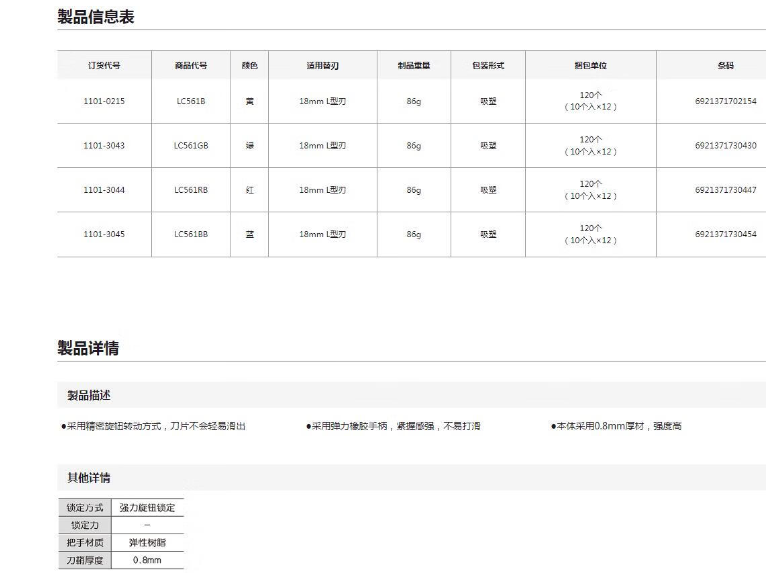The image size is (774, 573).
Task: Click the 制品描述 subsection bar
Action: pyautogui.click(x=88, y=396)
